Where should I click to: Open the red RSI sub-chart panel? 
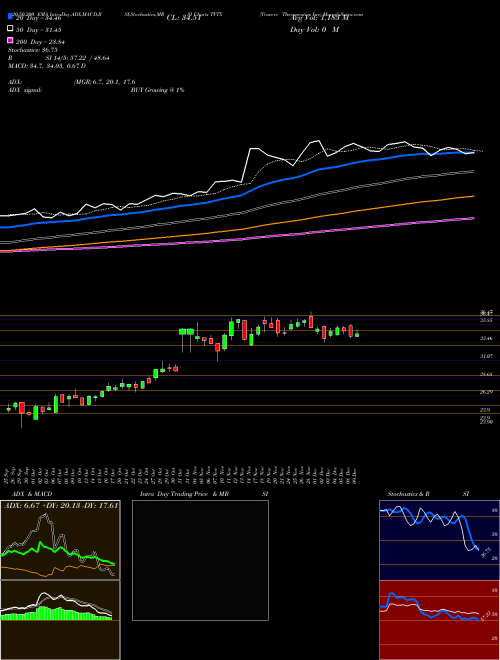[x=439, y=620]
